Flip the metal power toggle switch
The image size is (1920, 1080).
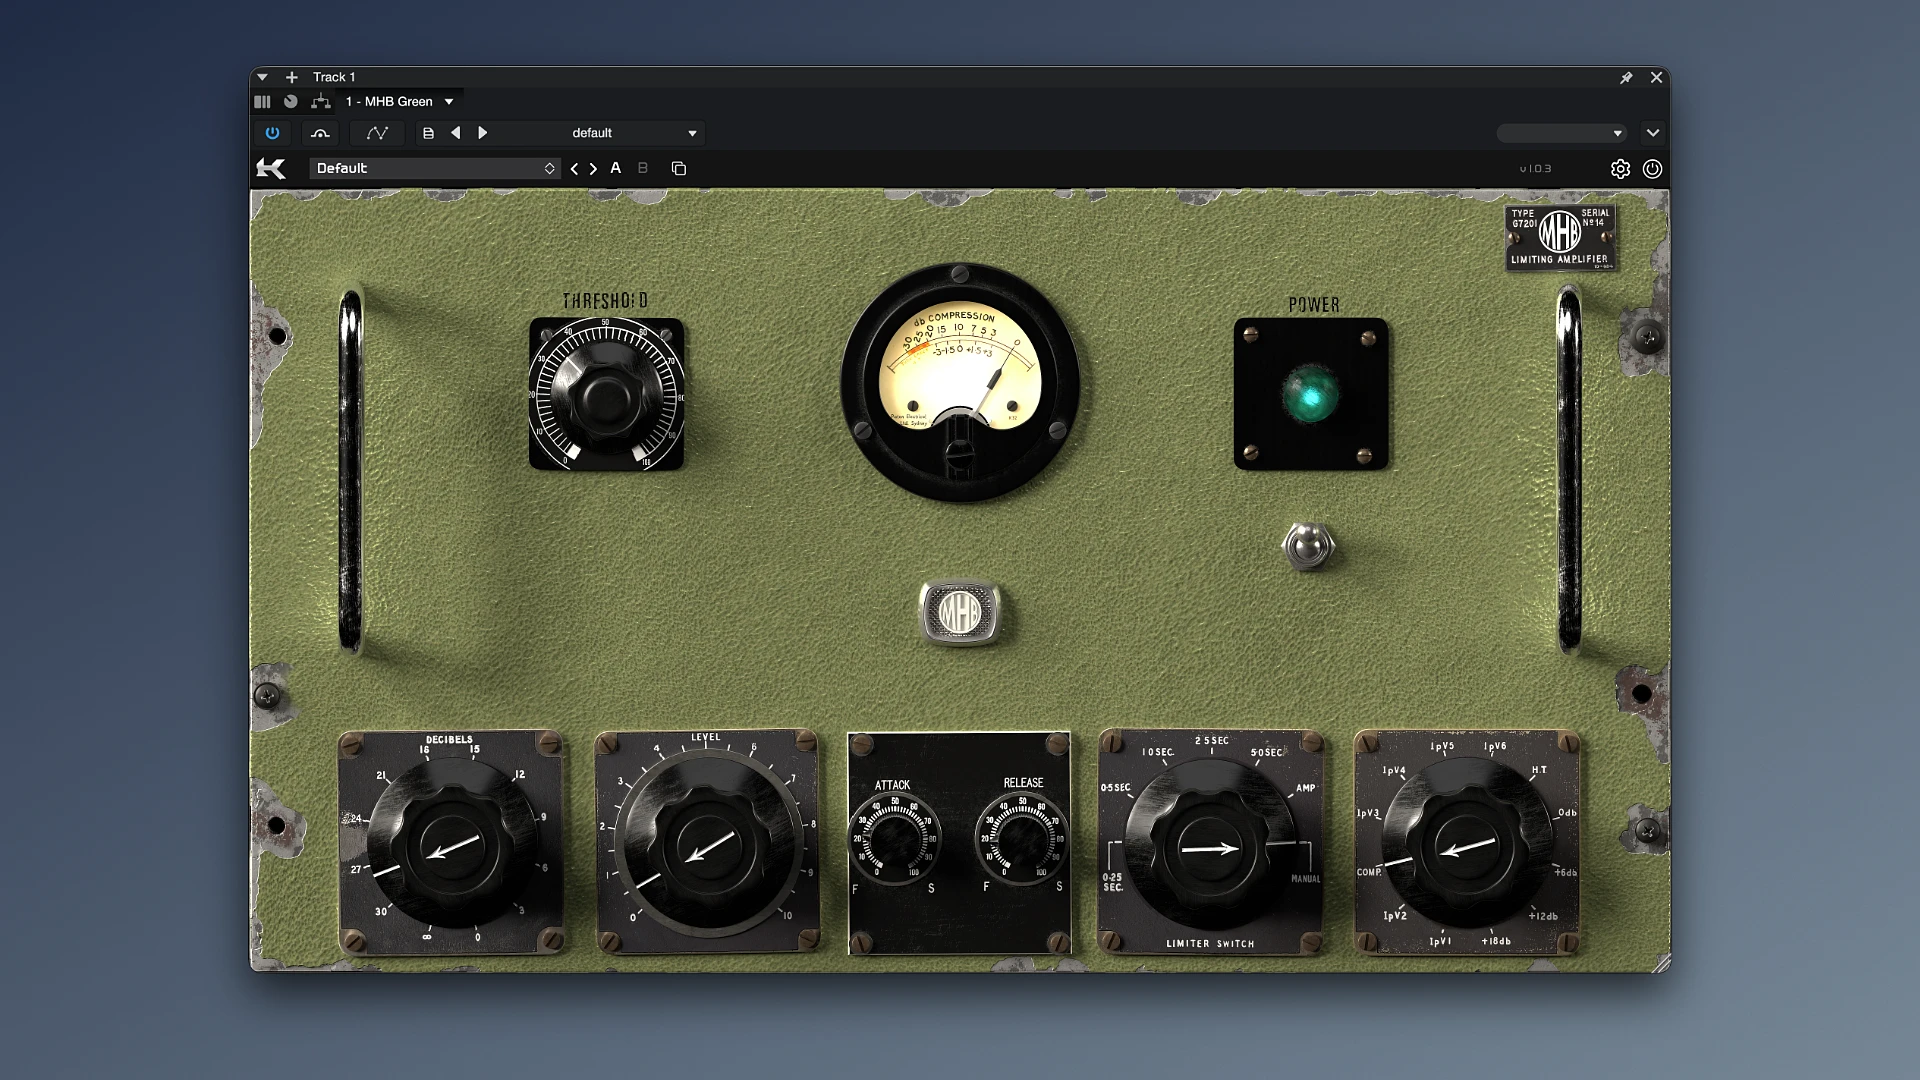pyautogui.click(x=1308, y=546)
